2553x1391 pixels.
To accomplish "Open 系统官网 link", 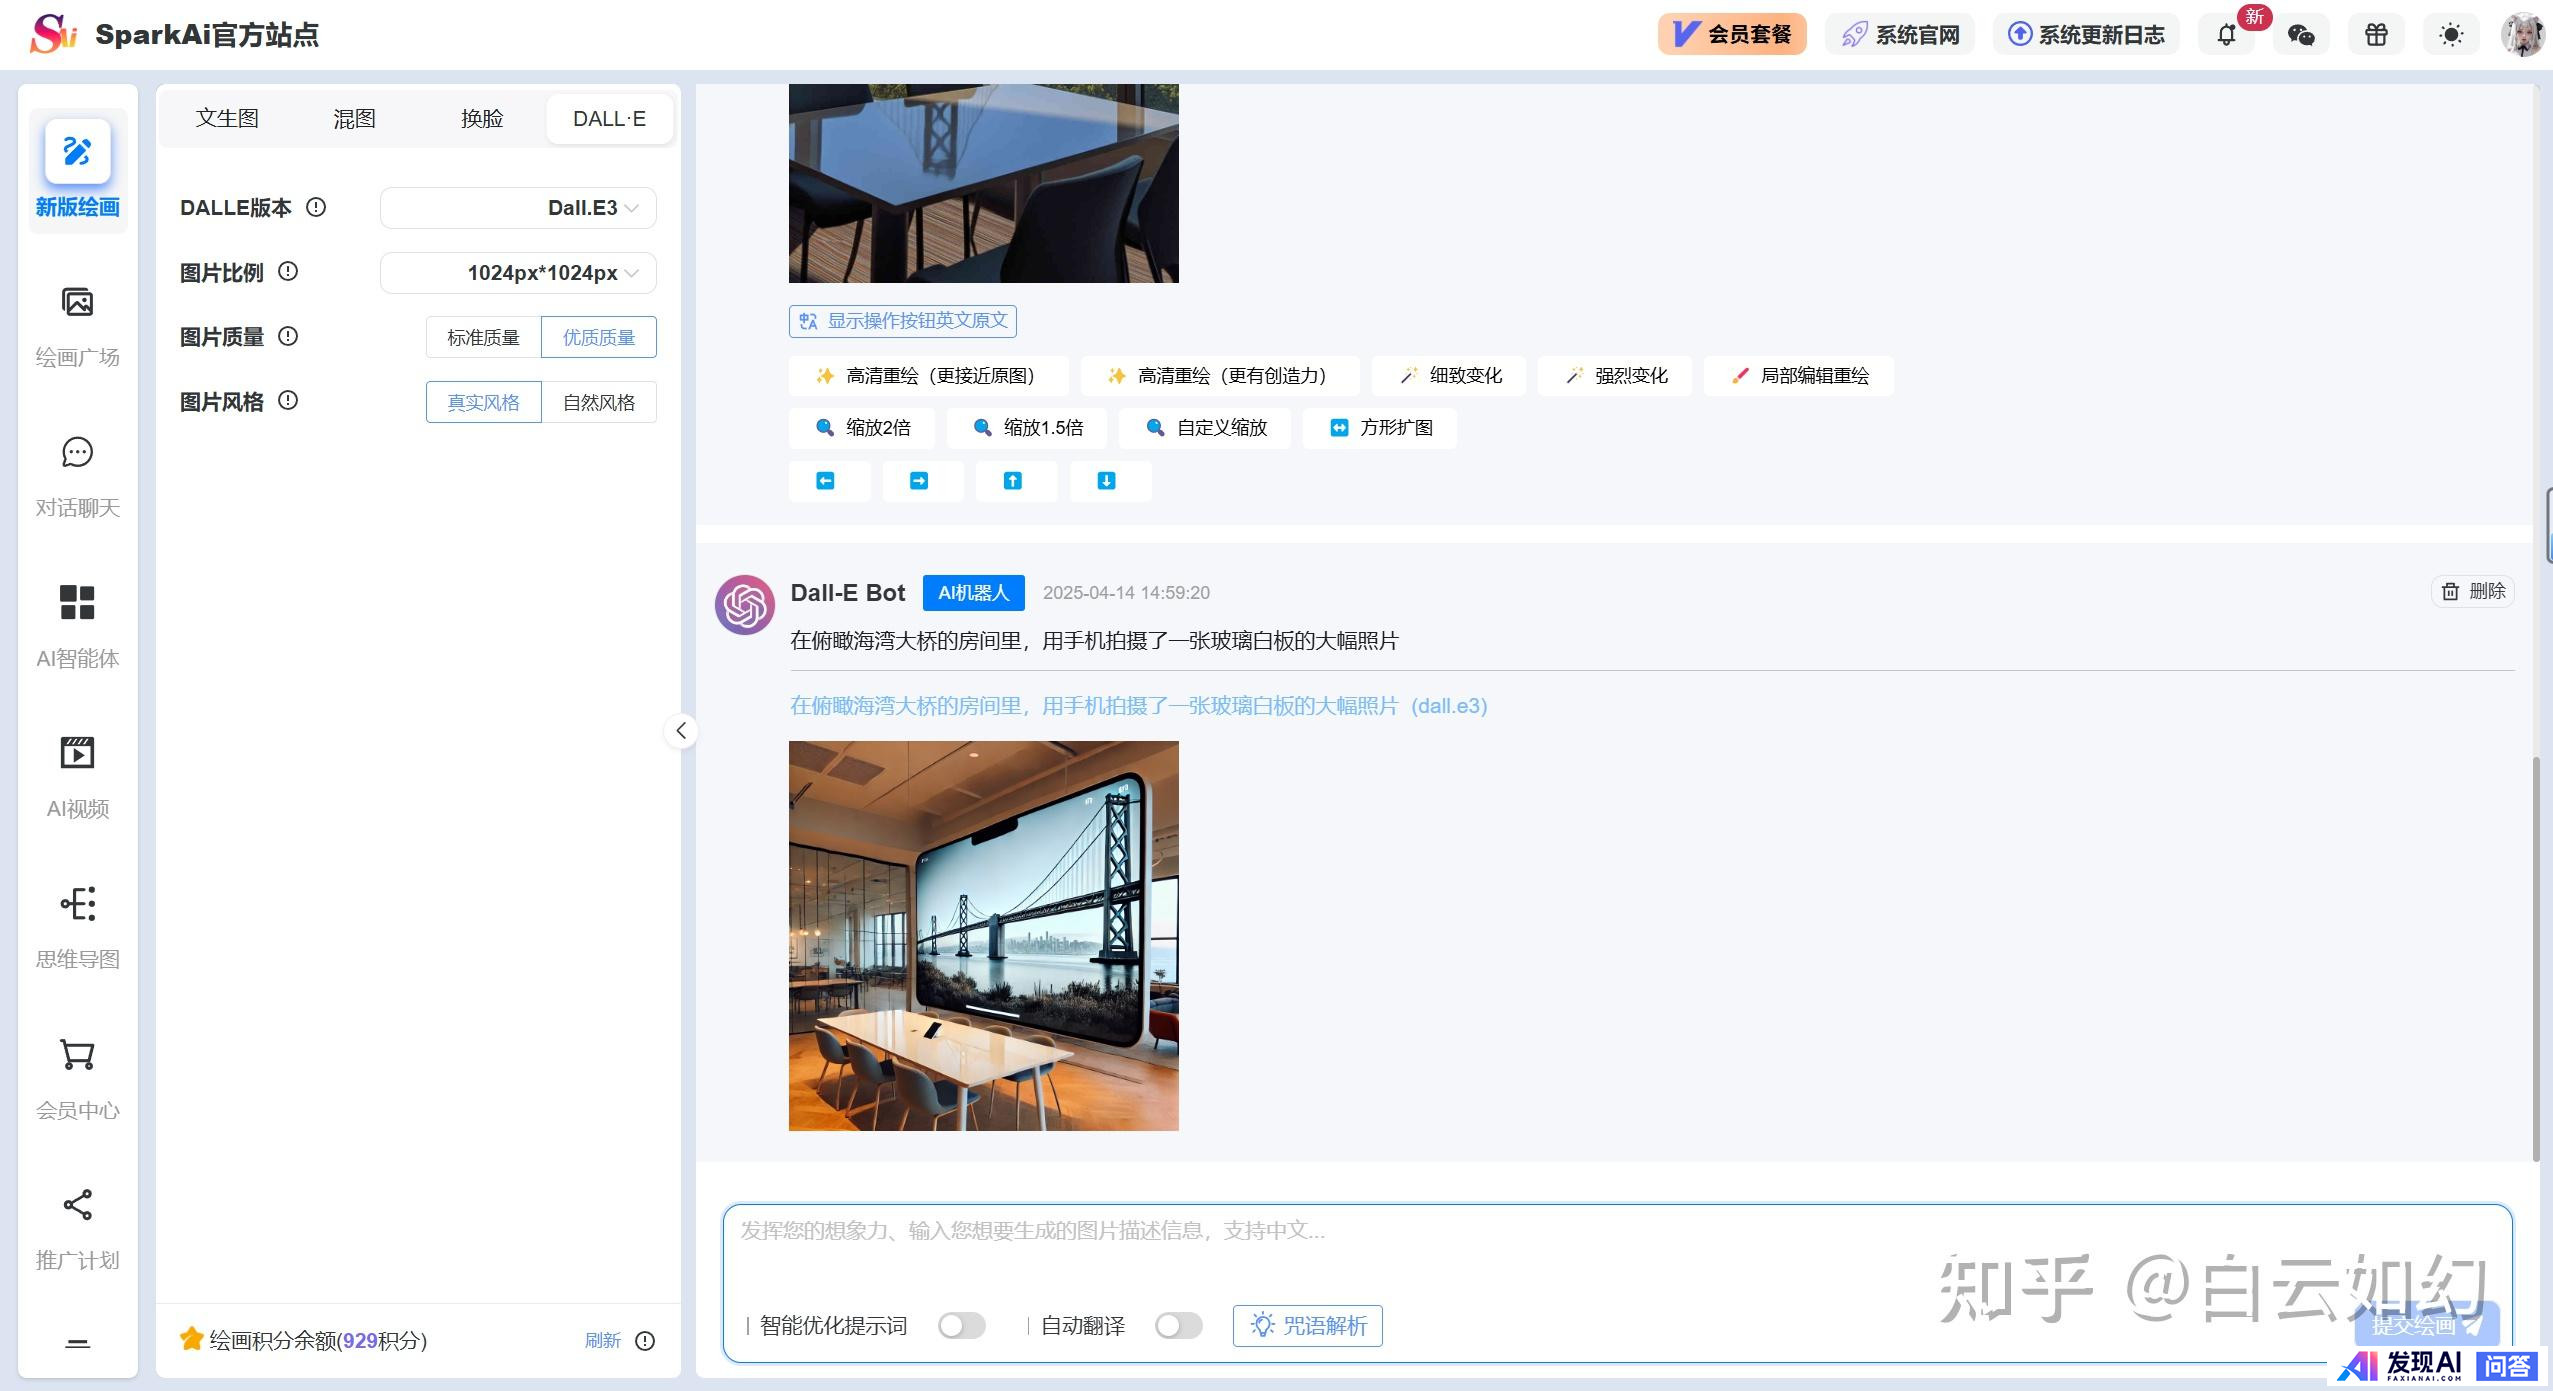I will [1900, 34].
